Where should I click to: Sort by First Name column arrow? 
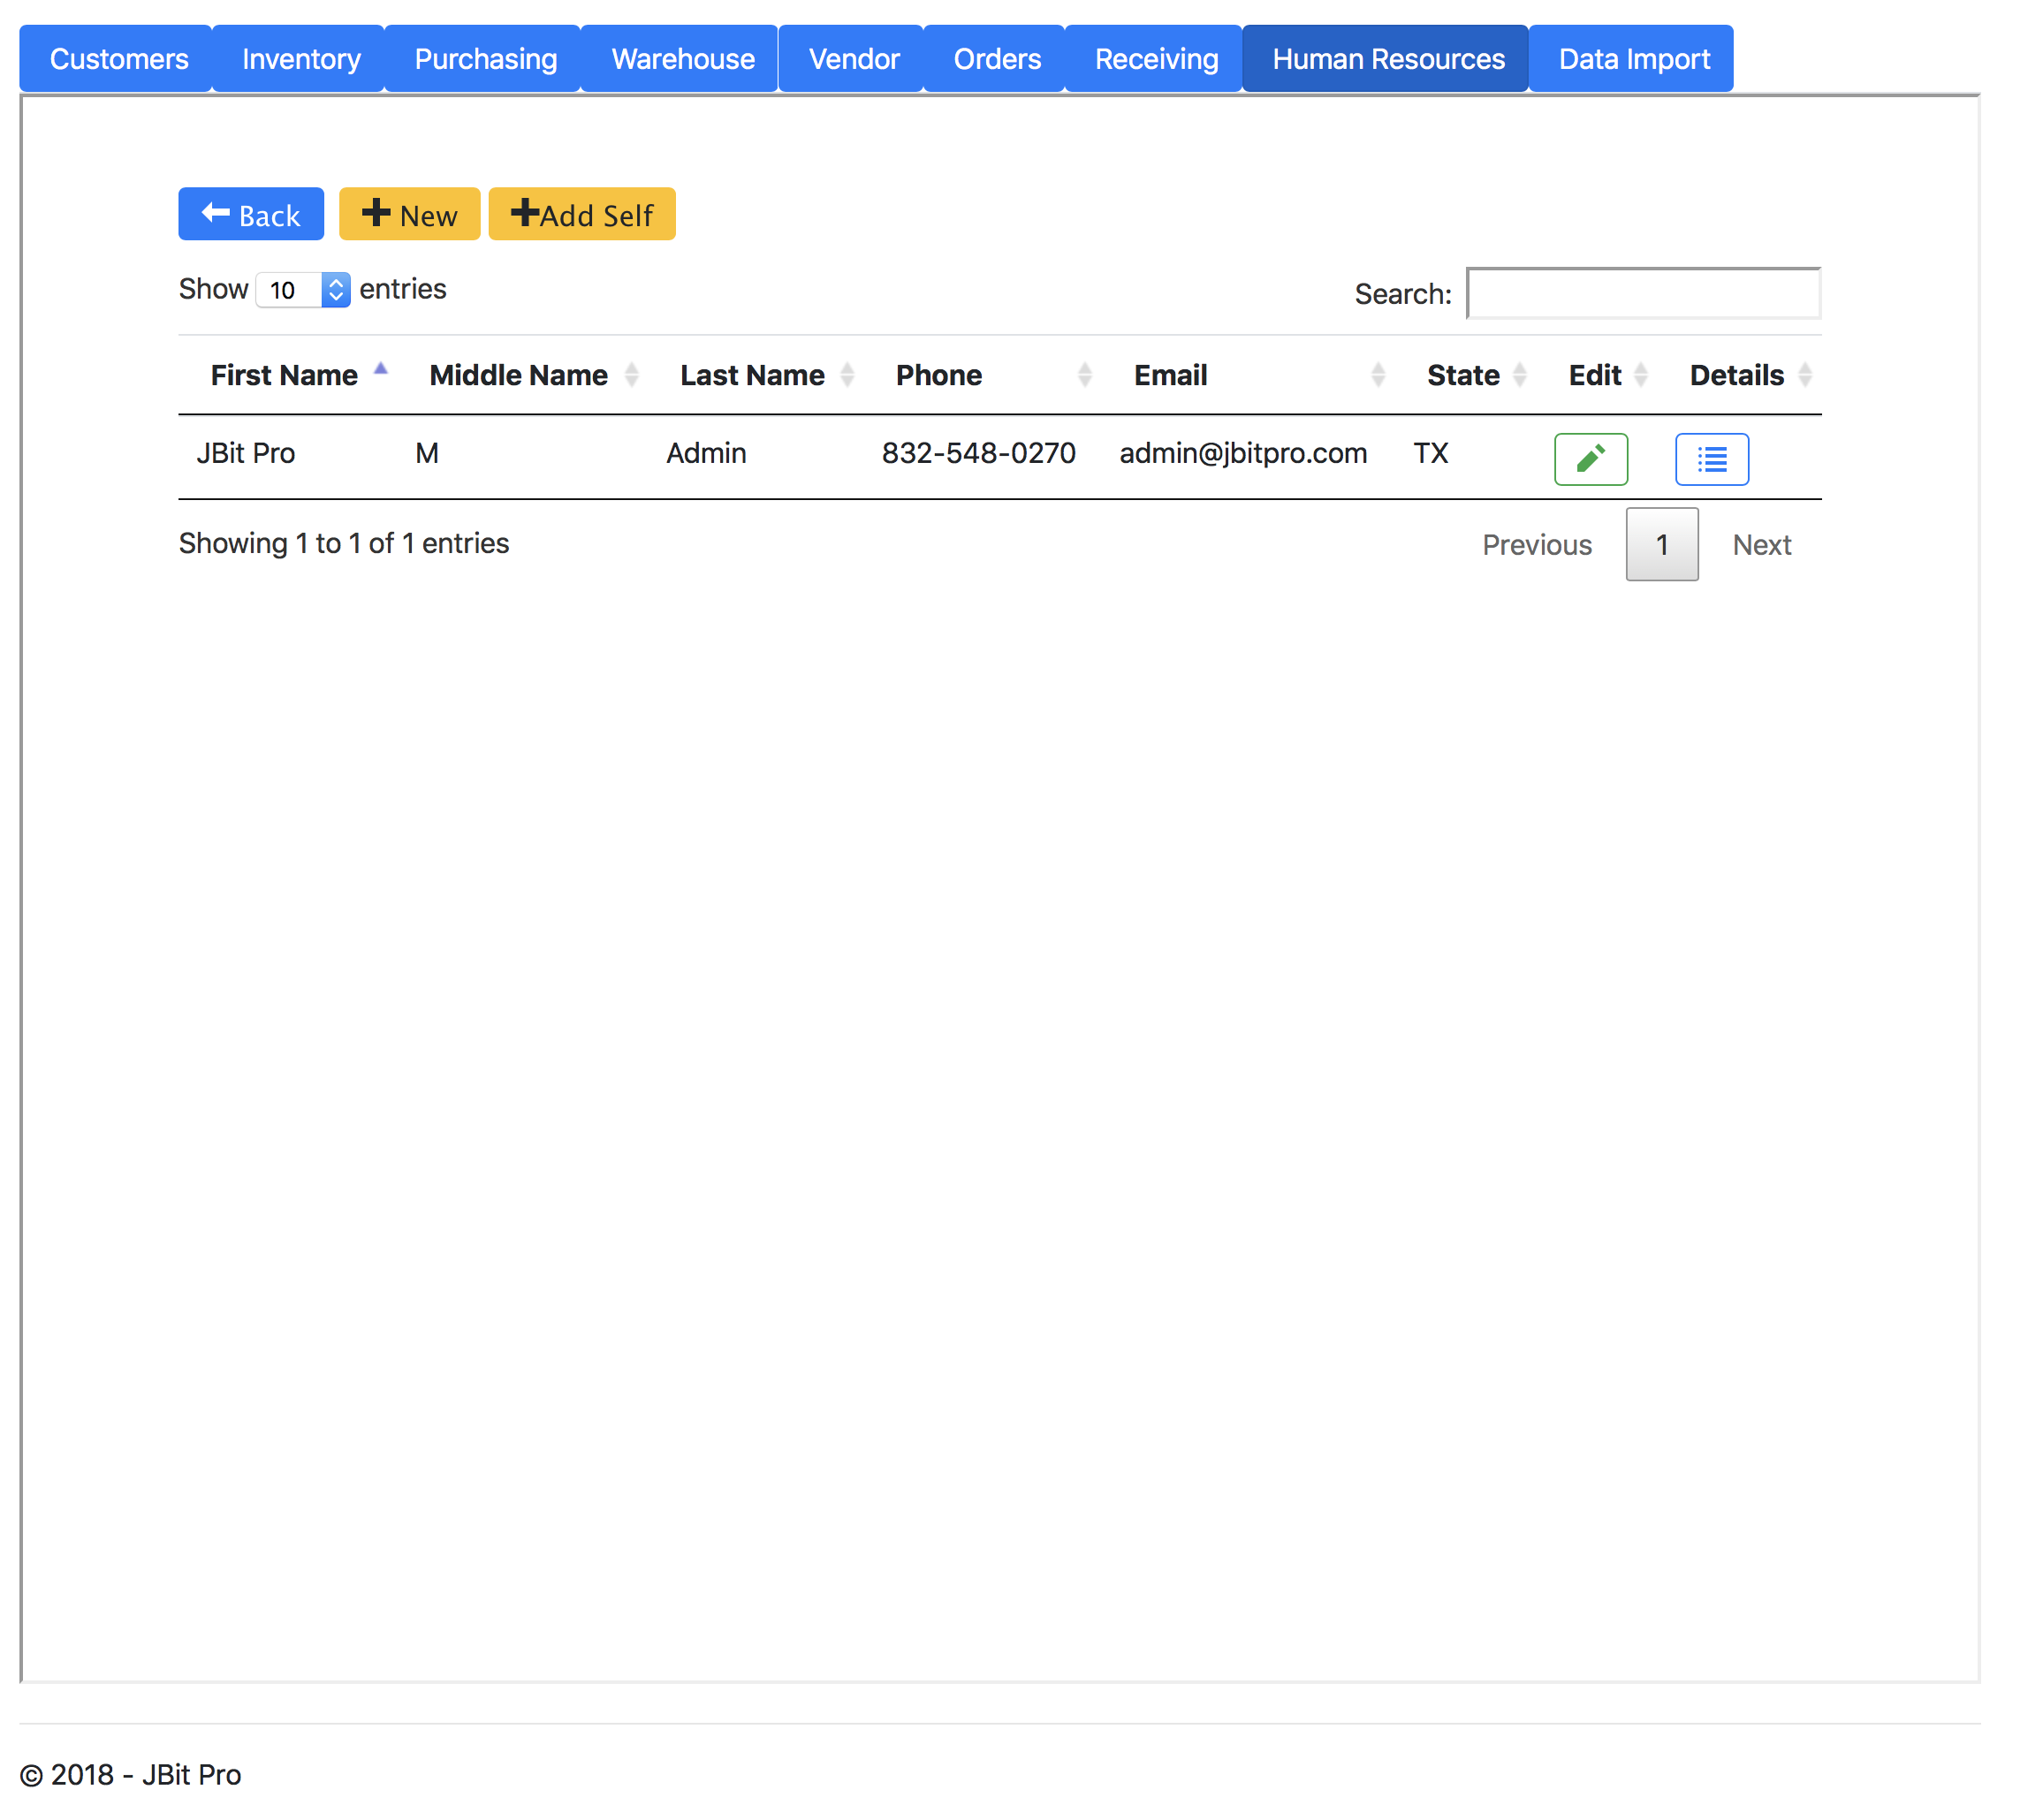[380, 369]
